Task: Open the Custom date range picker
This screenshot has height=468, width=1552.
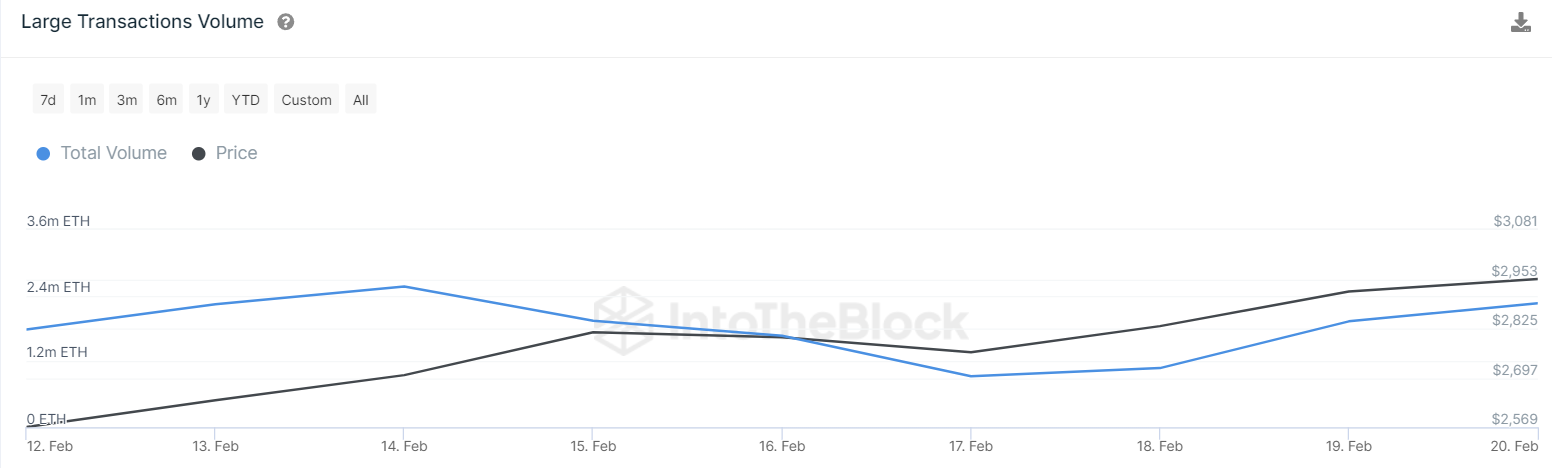Action: 306,100
